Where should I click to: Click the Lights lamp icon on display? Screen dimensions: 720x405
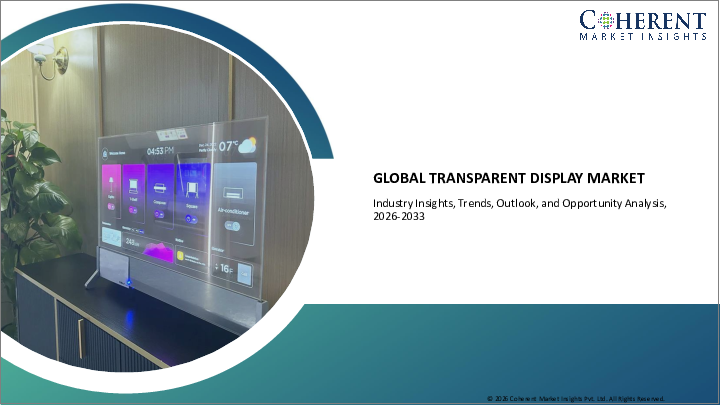112,182
